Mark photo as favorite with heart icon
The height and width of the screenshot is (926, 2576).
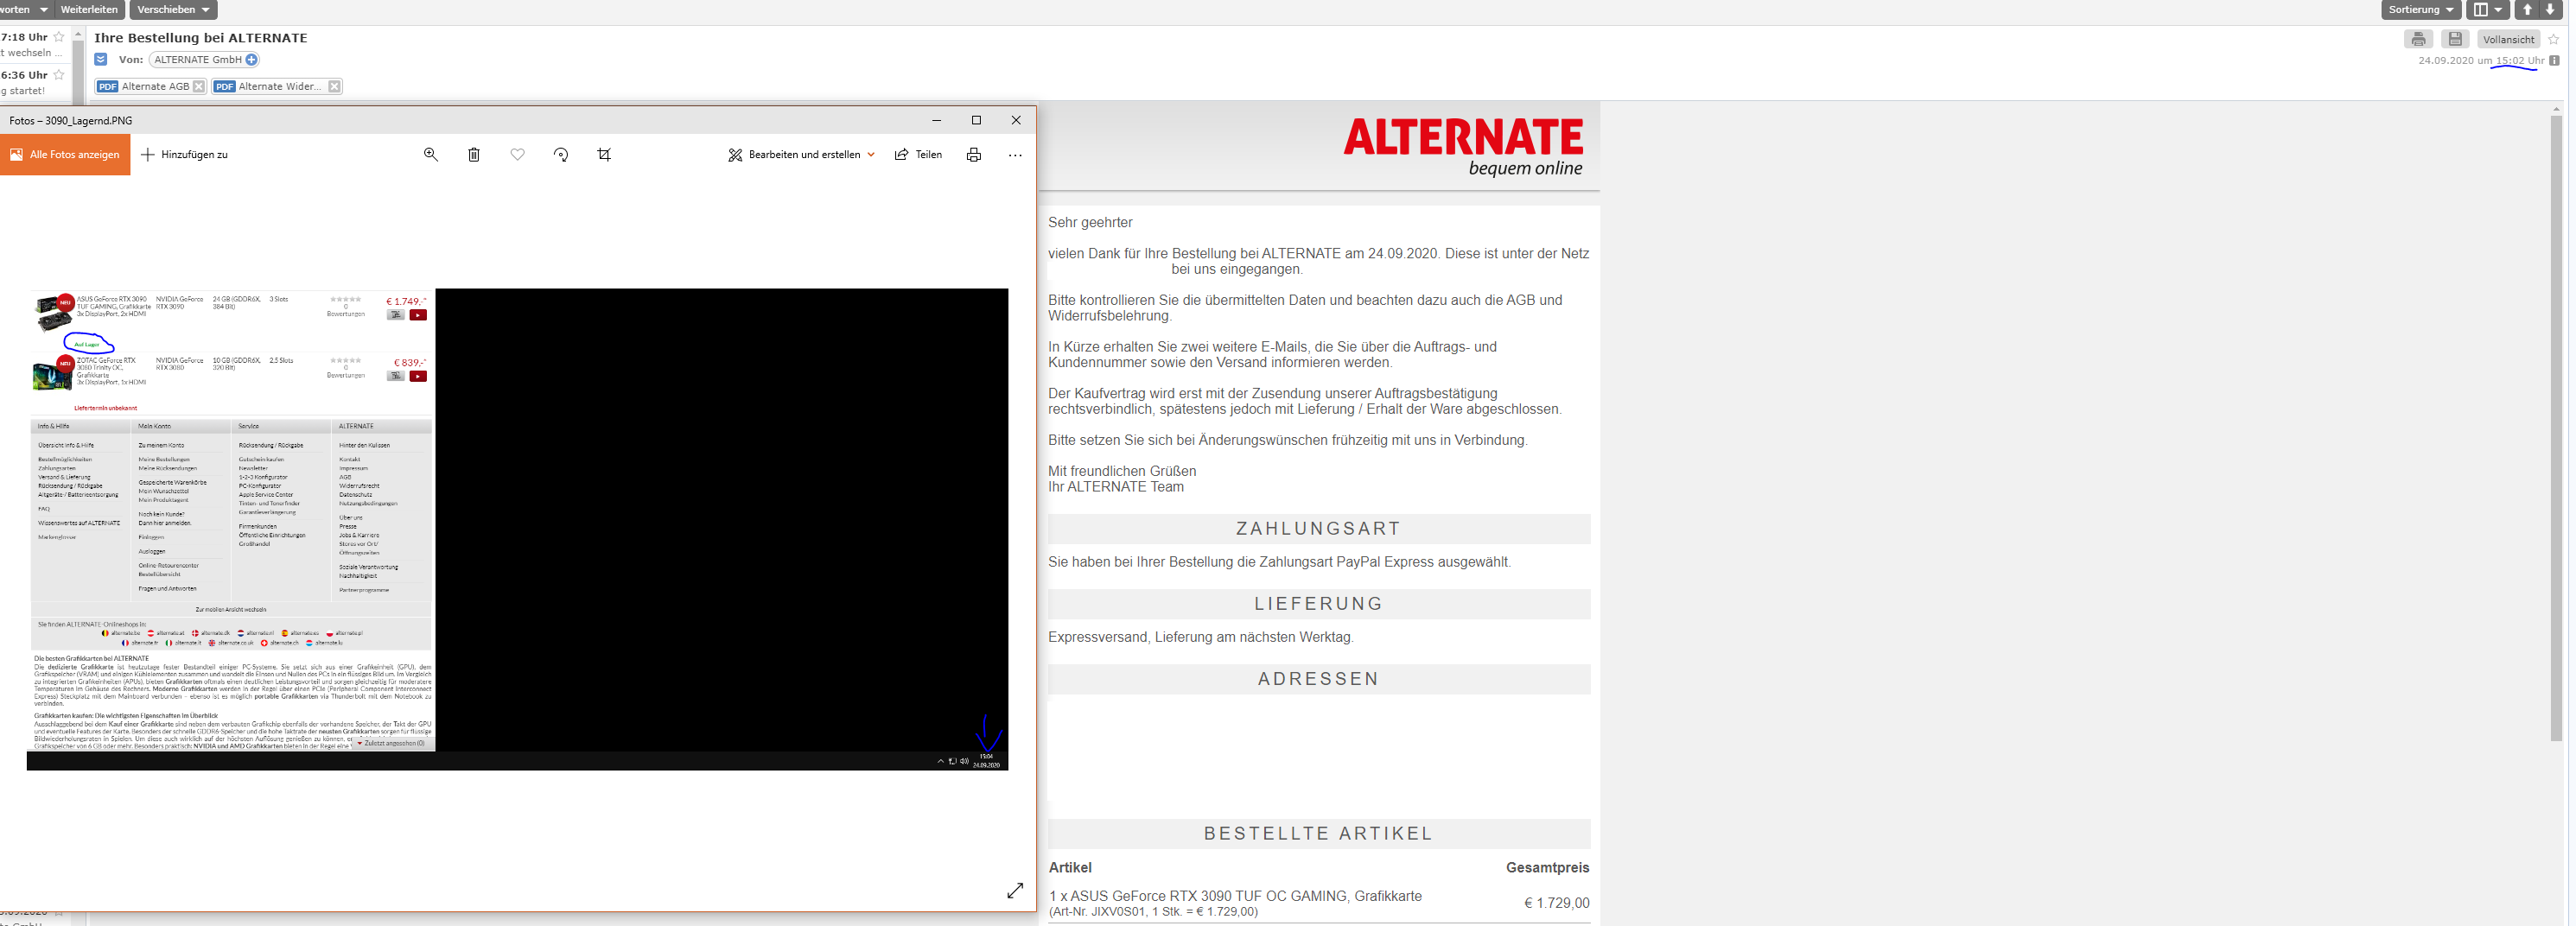pyautogui.click(x=517, y=154)
